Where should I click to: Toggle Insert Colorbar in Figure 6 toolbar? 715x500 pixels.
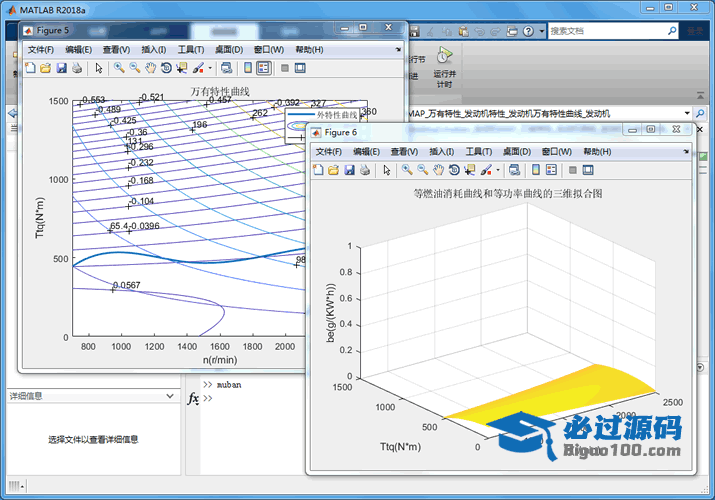pos(536,170)
